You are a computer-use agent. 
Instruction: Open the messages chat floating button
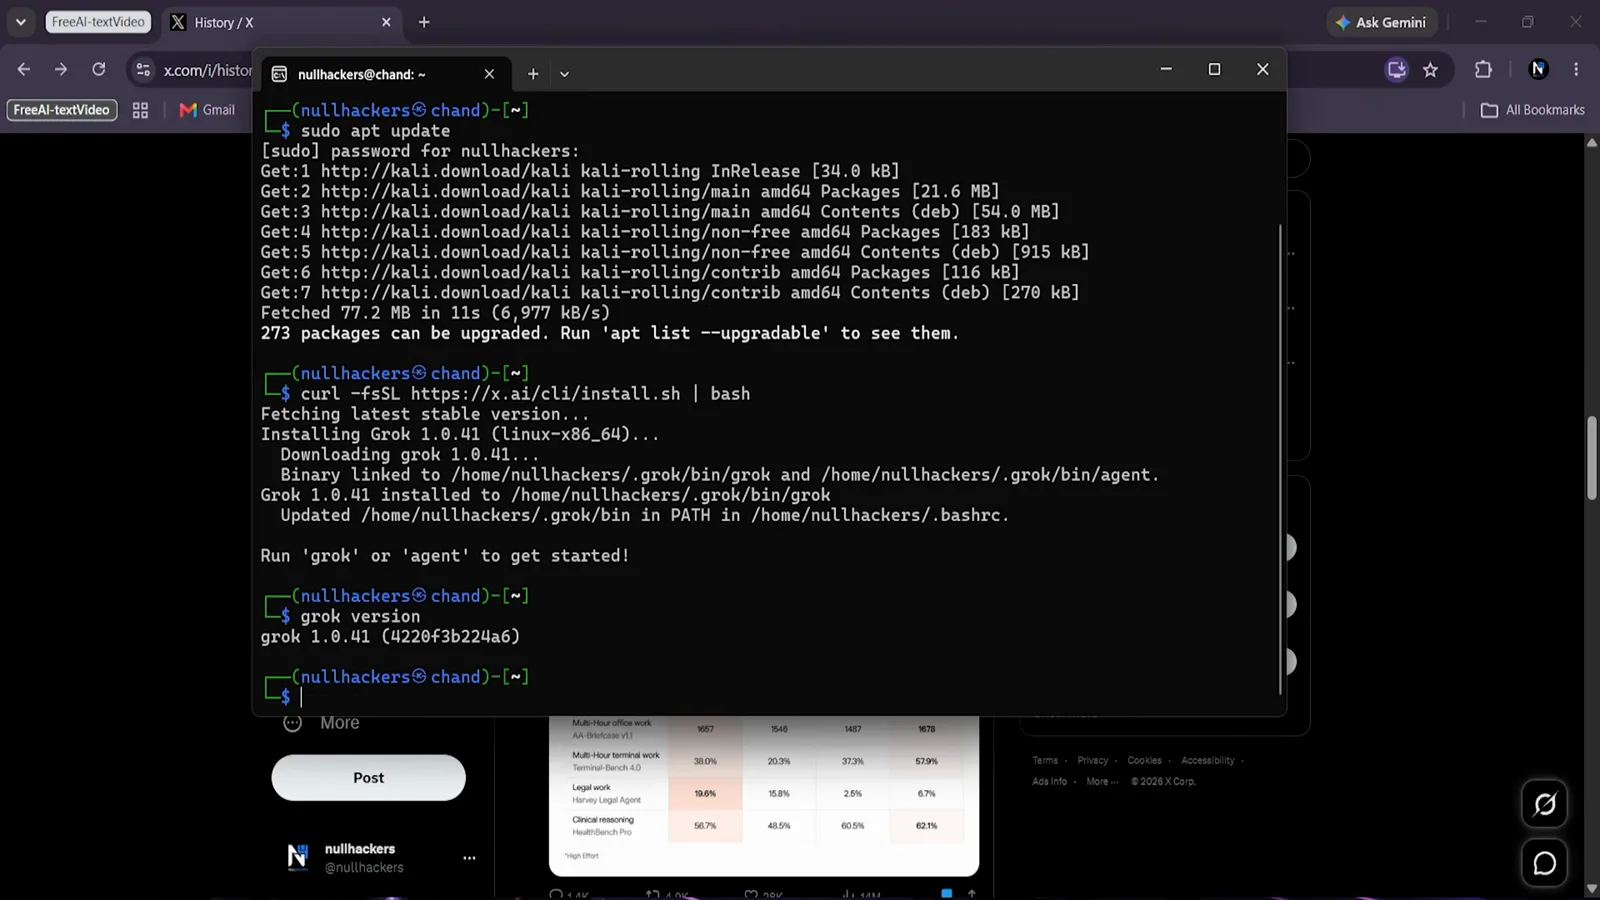1544,862
